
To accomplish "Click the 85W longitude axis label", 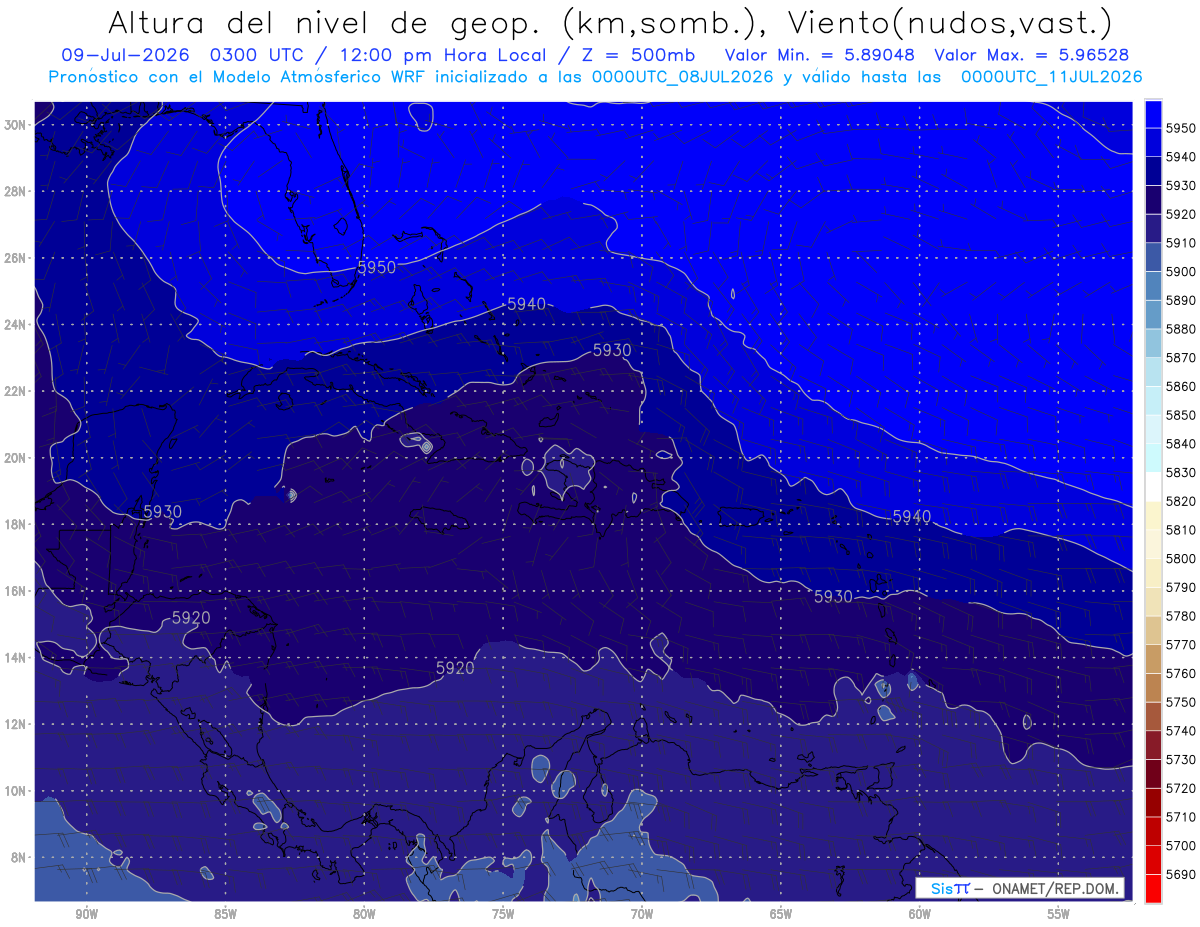I will click(x=225, y=915).
